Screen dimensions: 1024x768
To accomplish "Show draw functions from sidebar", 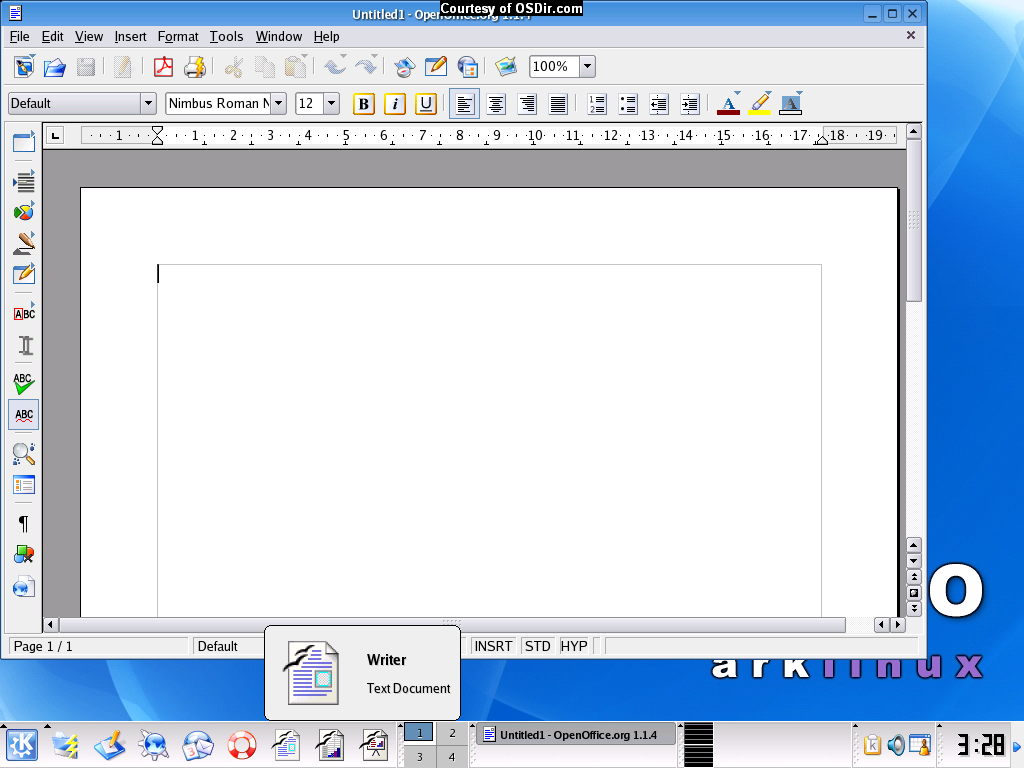I will pyautogui.click(x=24, y=243).
